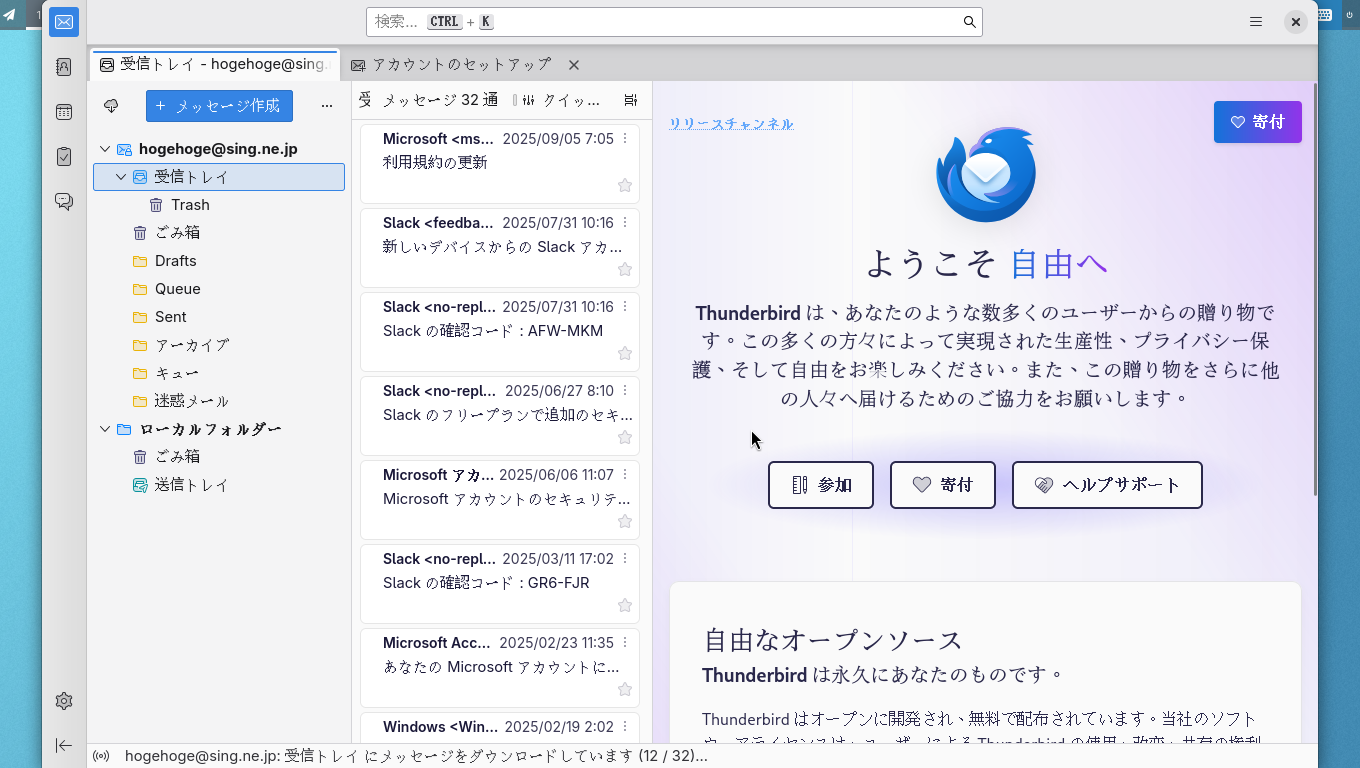The height and width of the screenshot is (768, 1360).
Task: Toggle the クイック… quick filter bar
Action: click(557, 100)
